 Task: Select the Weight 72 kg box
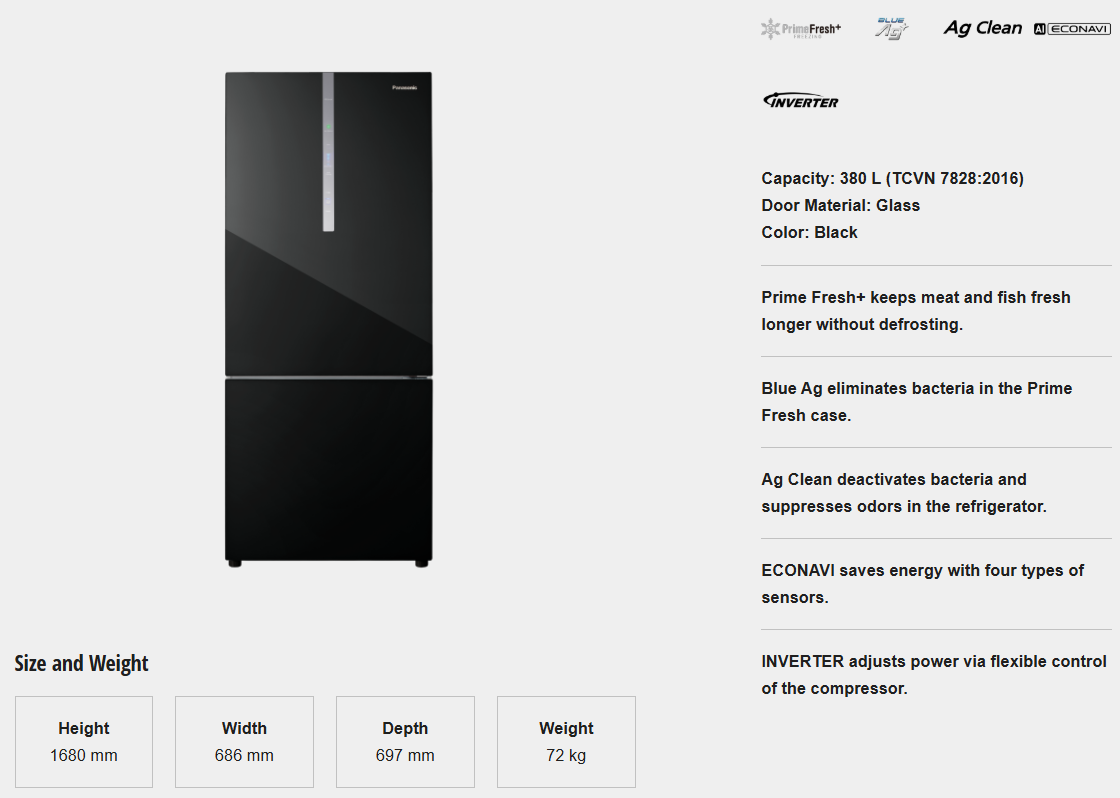click(x=566, y=742)
